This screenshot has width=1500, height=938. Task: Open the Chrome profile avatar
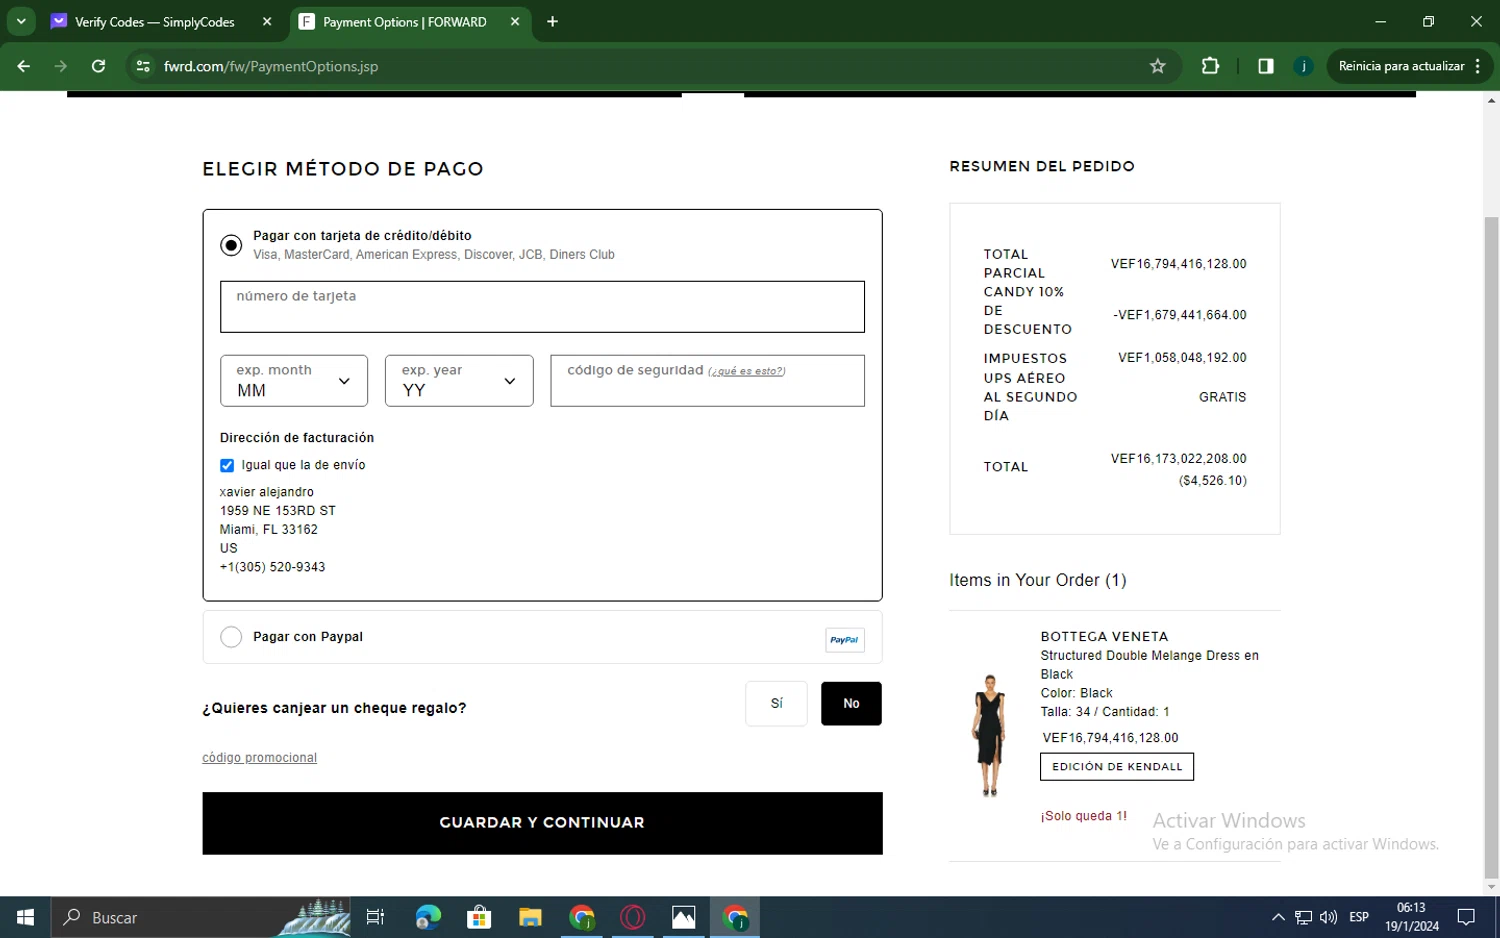point(1303,66)
